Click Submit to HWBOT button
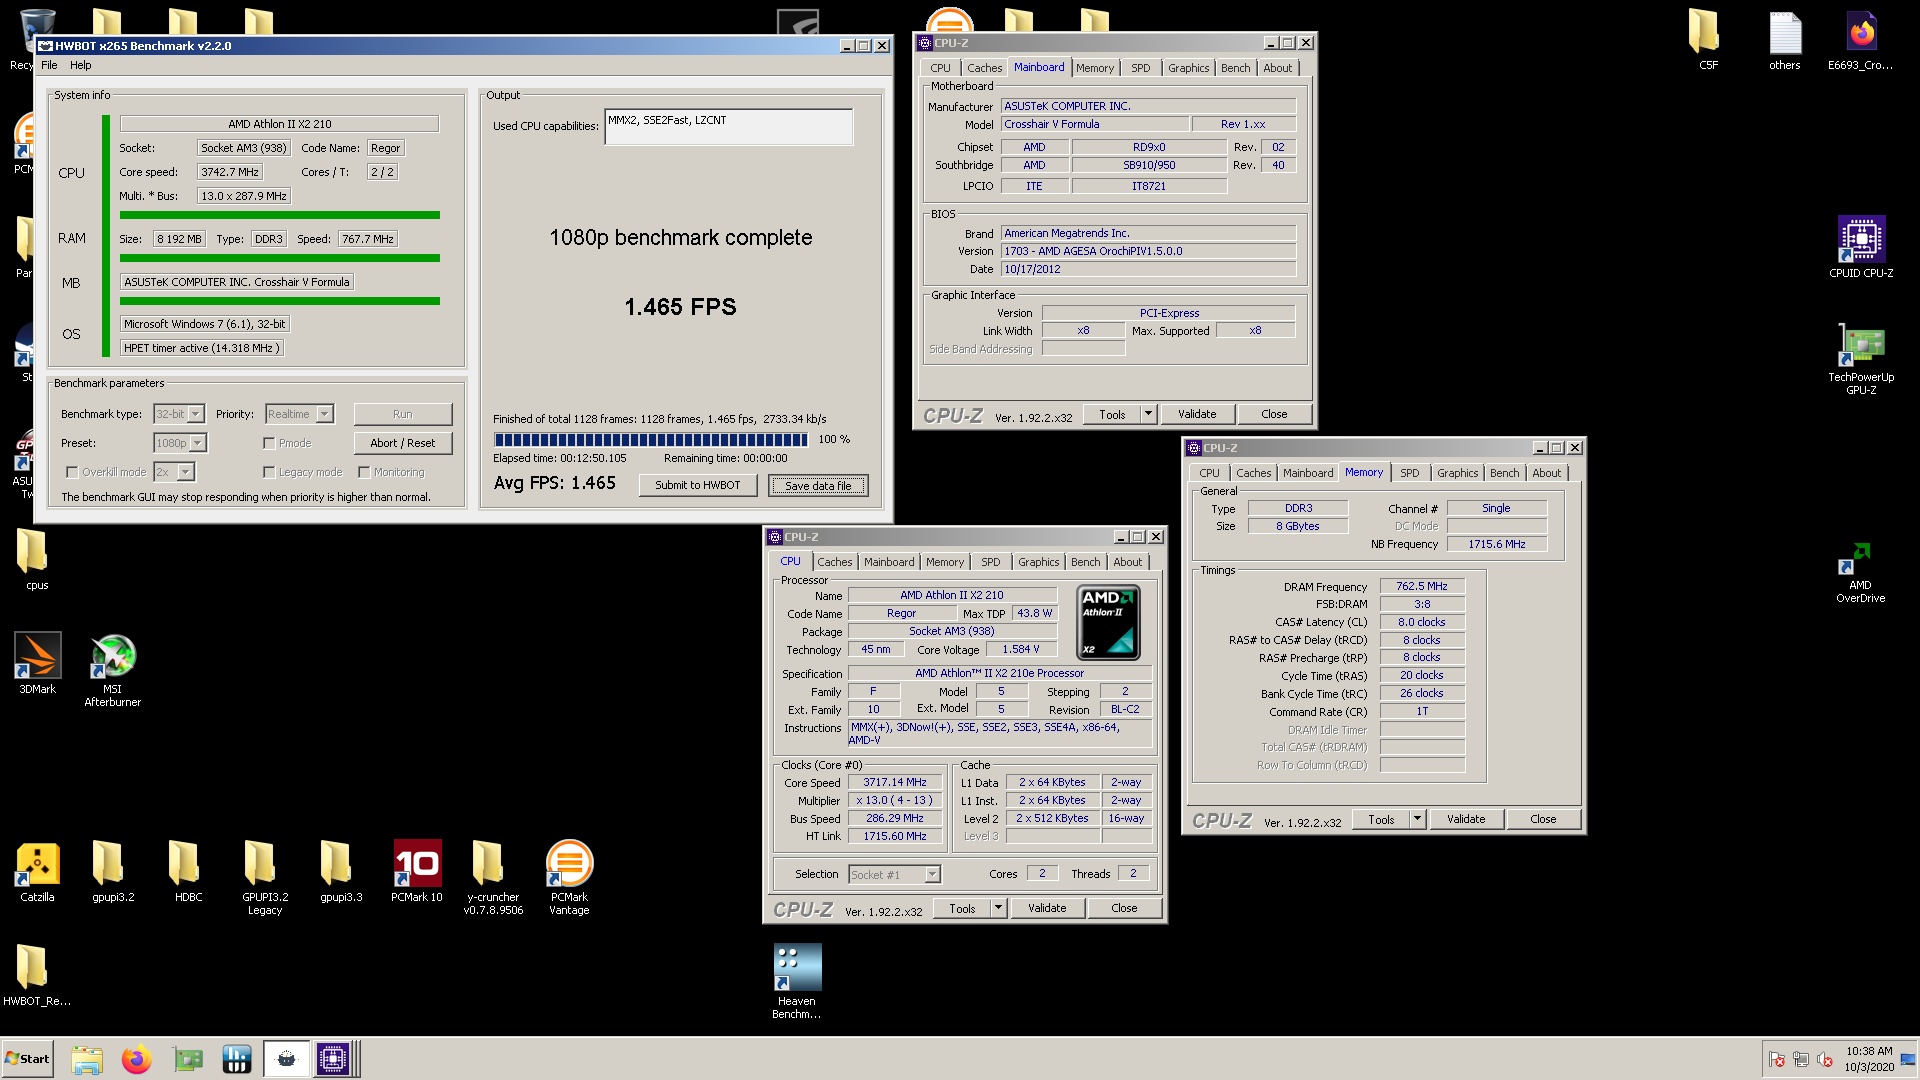 [698, 485]
